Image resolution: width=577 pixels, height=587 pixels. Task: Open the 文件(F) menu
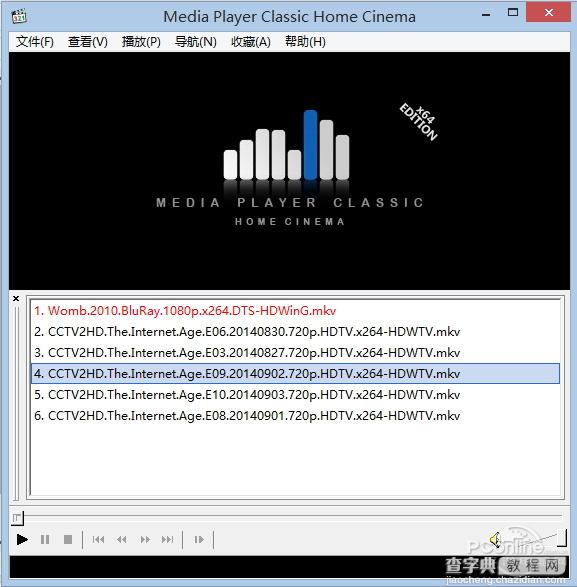click(x=34, y=42)
